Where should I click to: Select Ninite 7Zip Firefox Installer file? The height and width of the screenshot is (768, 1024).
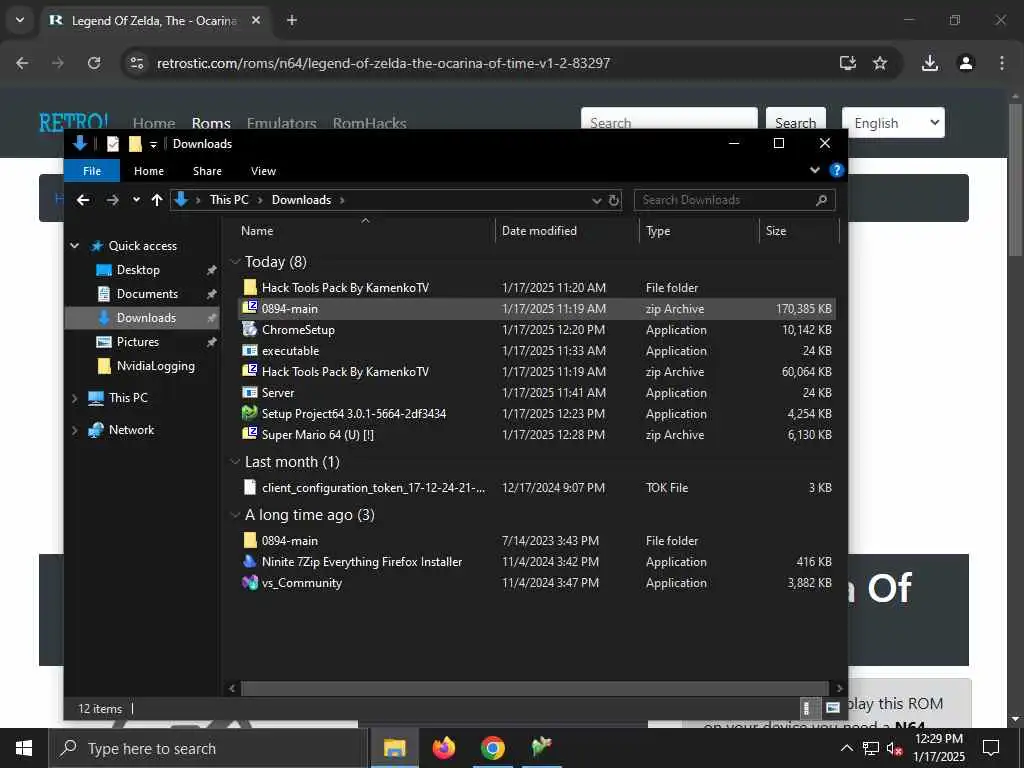click(537, 562)
